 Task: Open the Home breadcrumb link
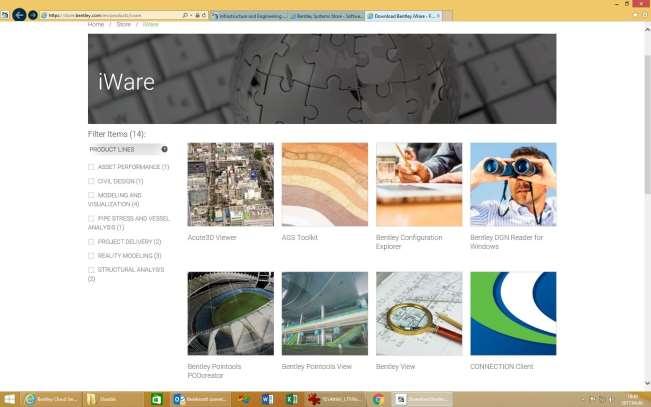pyautogui.click(x=96, y=24)
